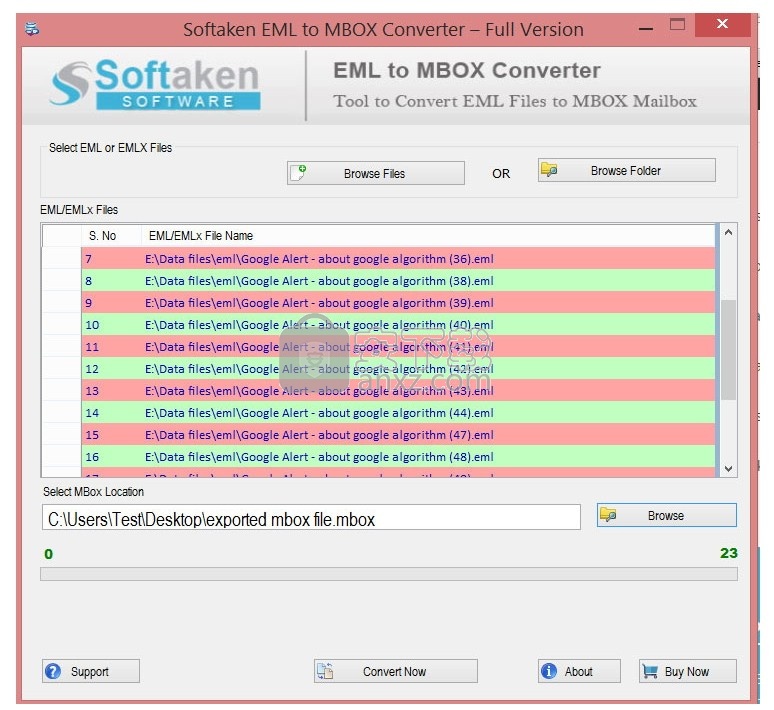Click the Buy Now button
The width and height of the screenshot is (774, 710).
[688, 671]
